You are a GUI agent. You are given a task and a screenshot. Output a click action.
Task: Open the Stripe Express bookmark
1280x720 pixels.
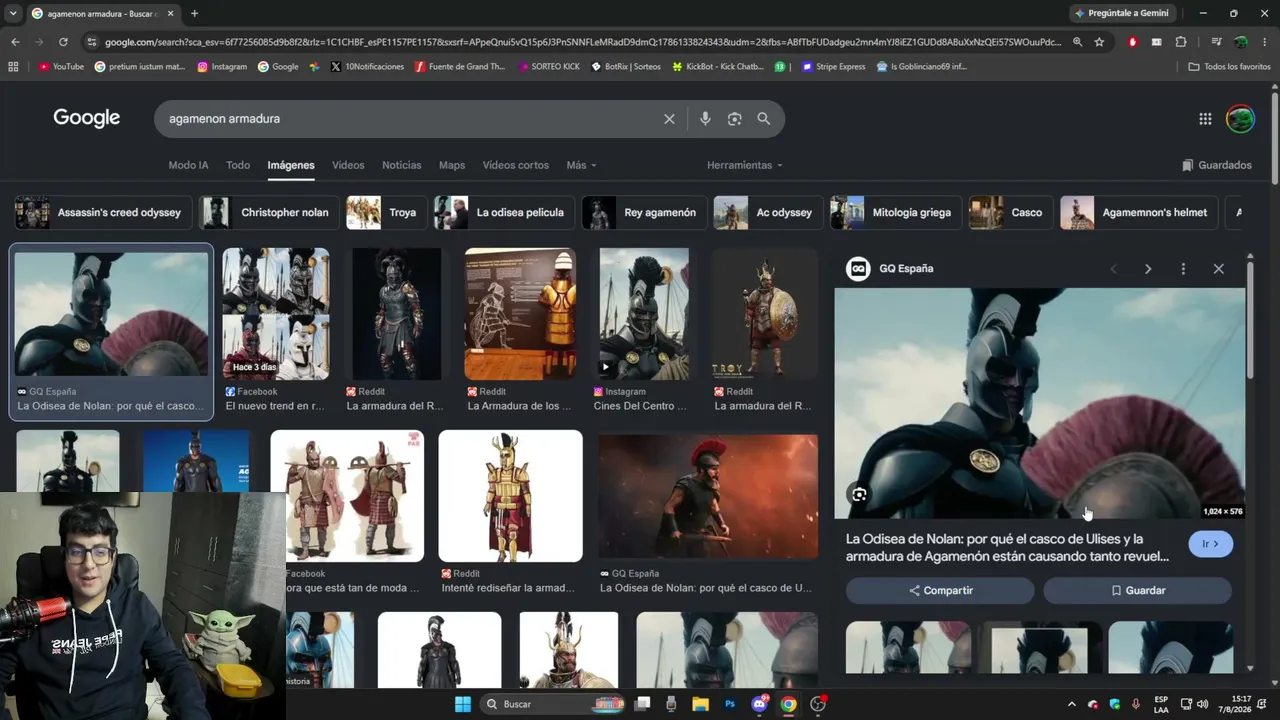coord(833,67)
